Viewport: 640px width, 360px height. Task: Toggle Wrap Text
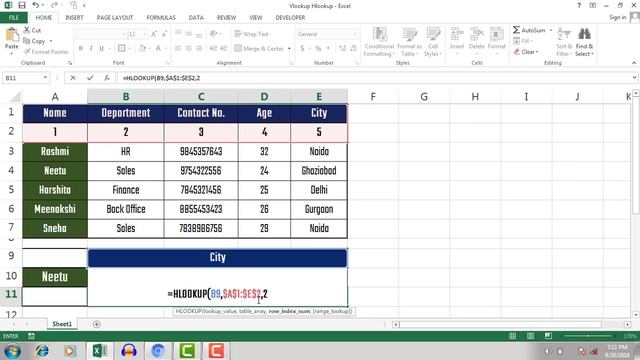[251, 34]
